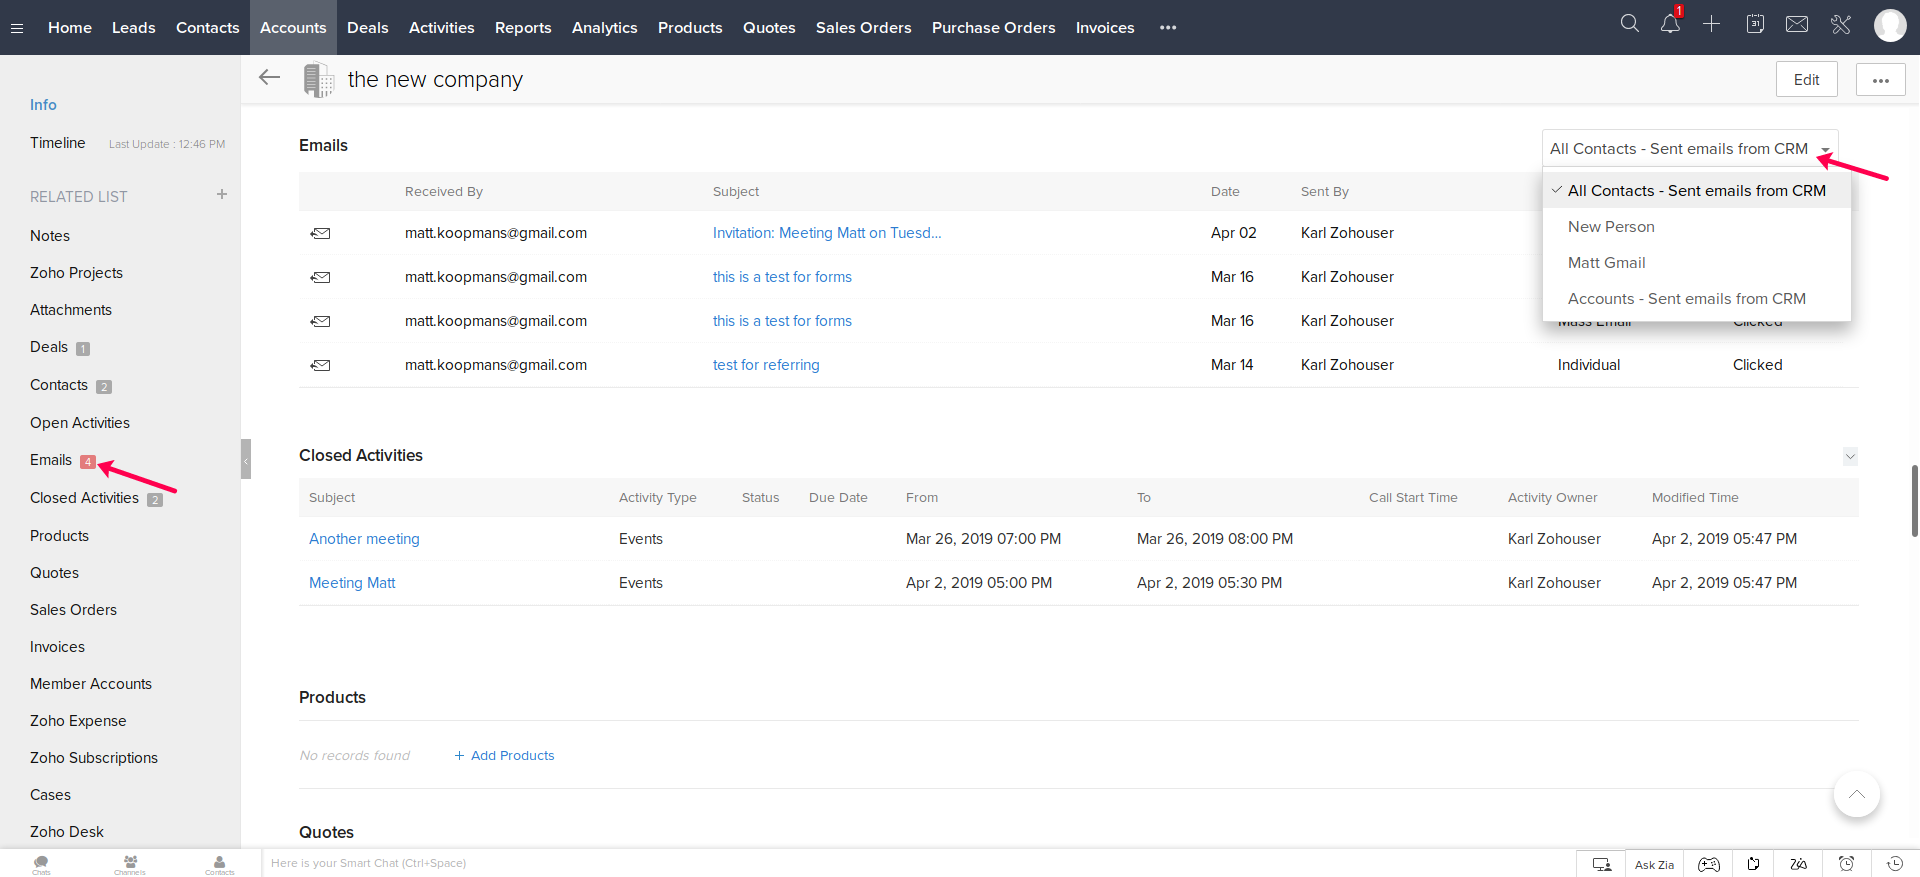Jump to Zoho Projects related list
1920x877 pixels.
pos(76,273)
